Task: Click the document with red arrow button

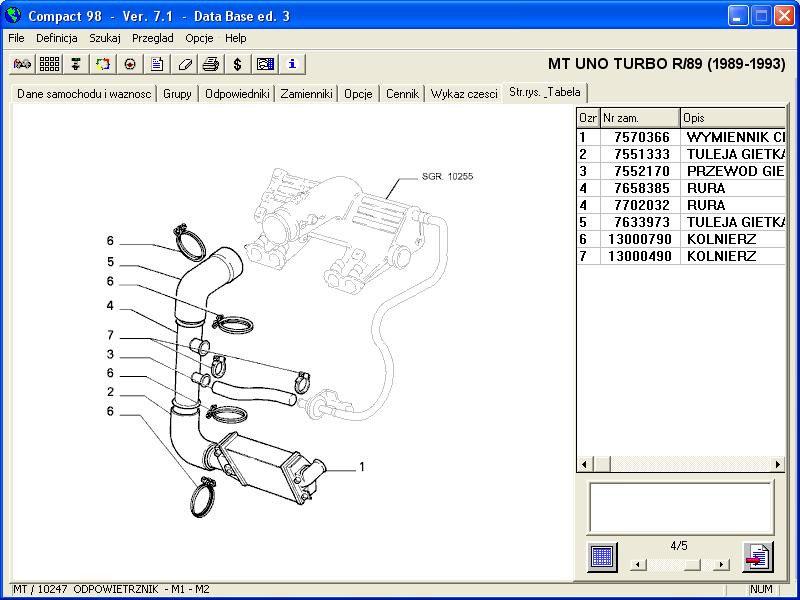Action: [x=757, y=556]
